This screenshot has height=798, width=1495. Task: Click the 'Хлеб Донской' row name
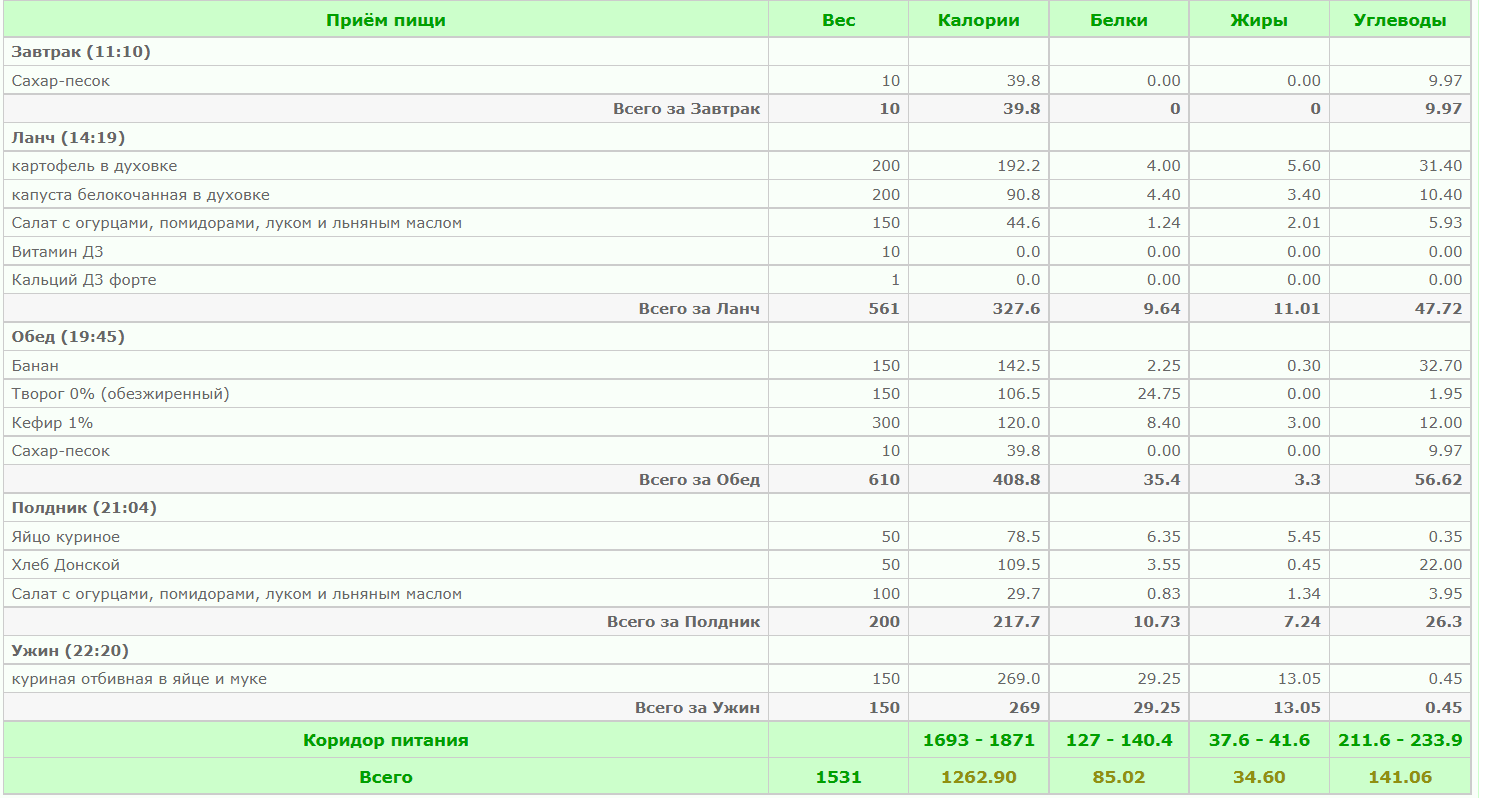click(65, 565)
